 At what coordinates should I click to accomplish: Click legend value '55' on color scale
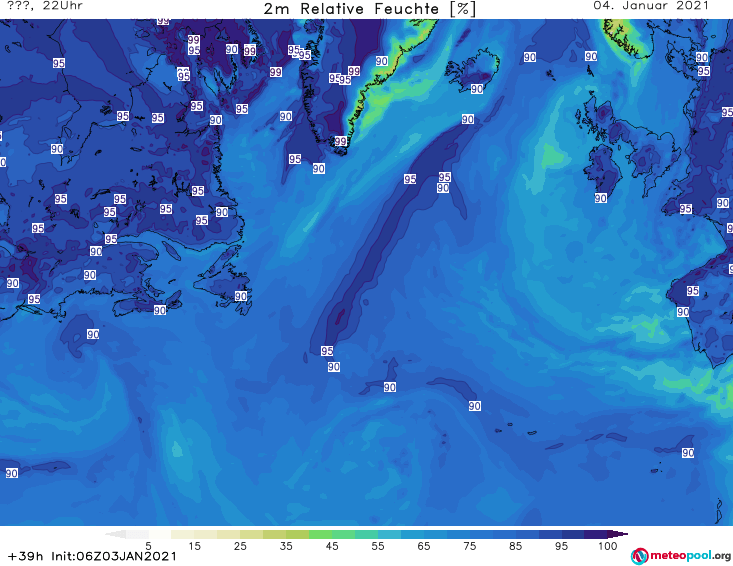point(378,546)
